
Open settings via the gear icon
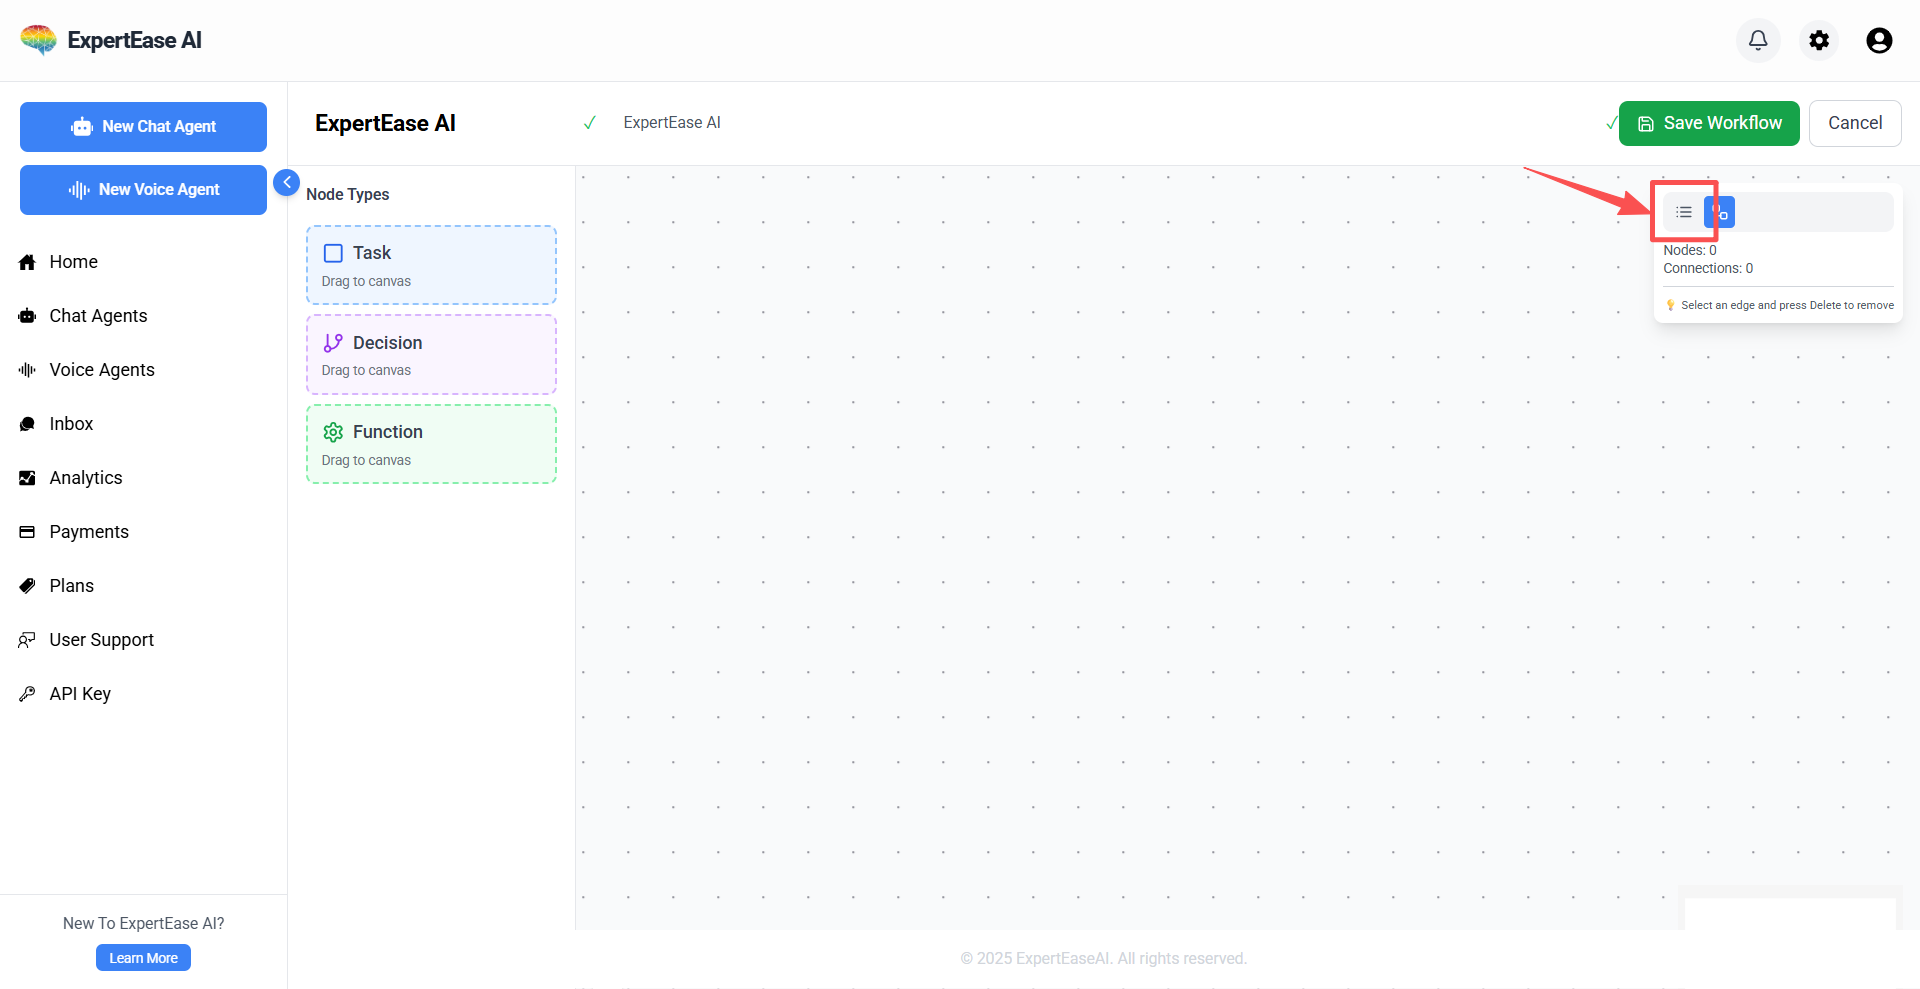1818,40
